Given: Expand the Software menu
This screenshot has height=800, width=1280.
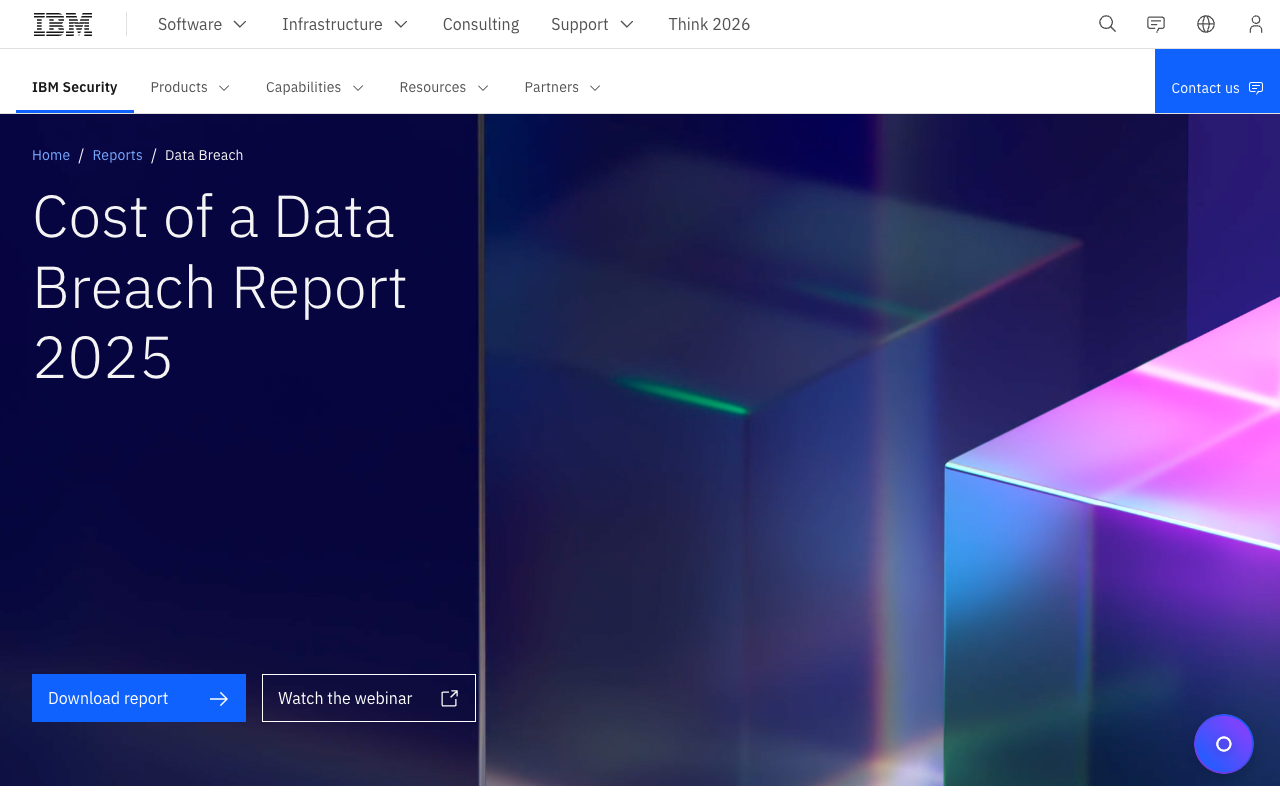Looking at the screenshot, I should point(203,24).
